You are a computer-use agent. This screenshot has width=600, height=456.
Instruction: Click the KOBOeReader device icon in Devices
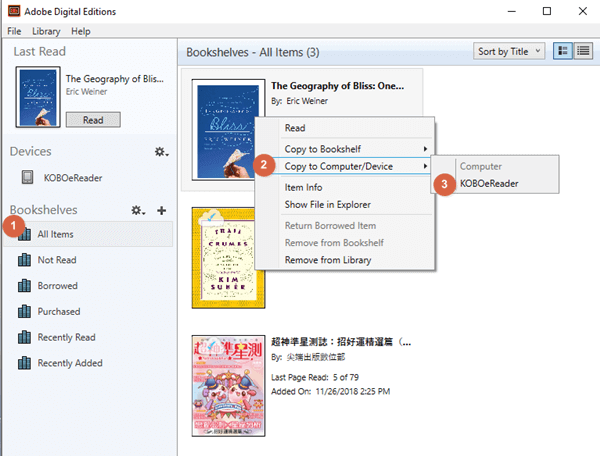tap(27, 177)
